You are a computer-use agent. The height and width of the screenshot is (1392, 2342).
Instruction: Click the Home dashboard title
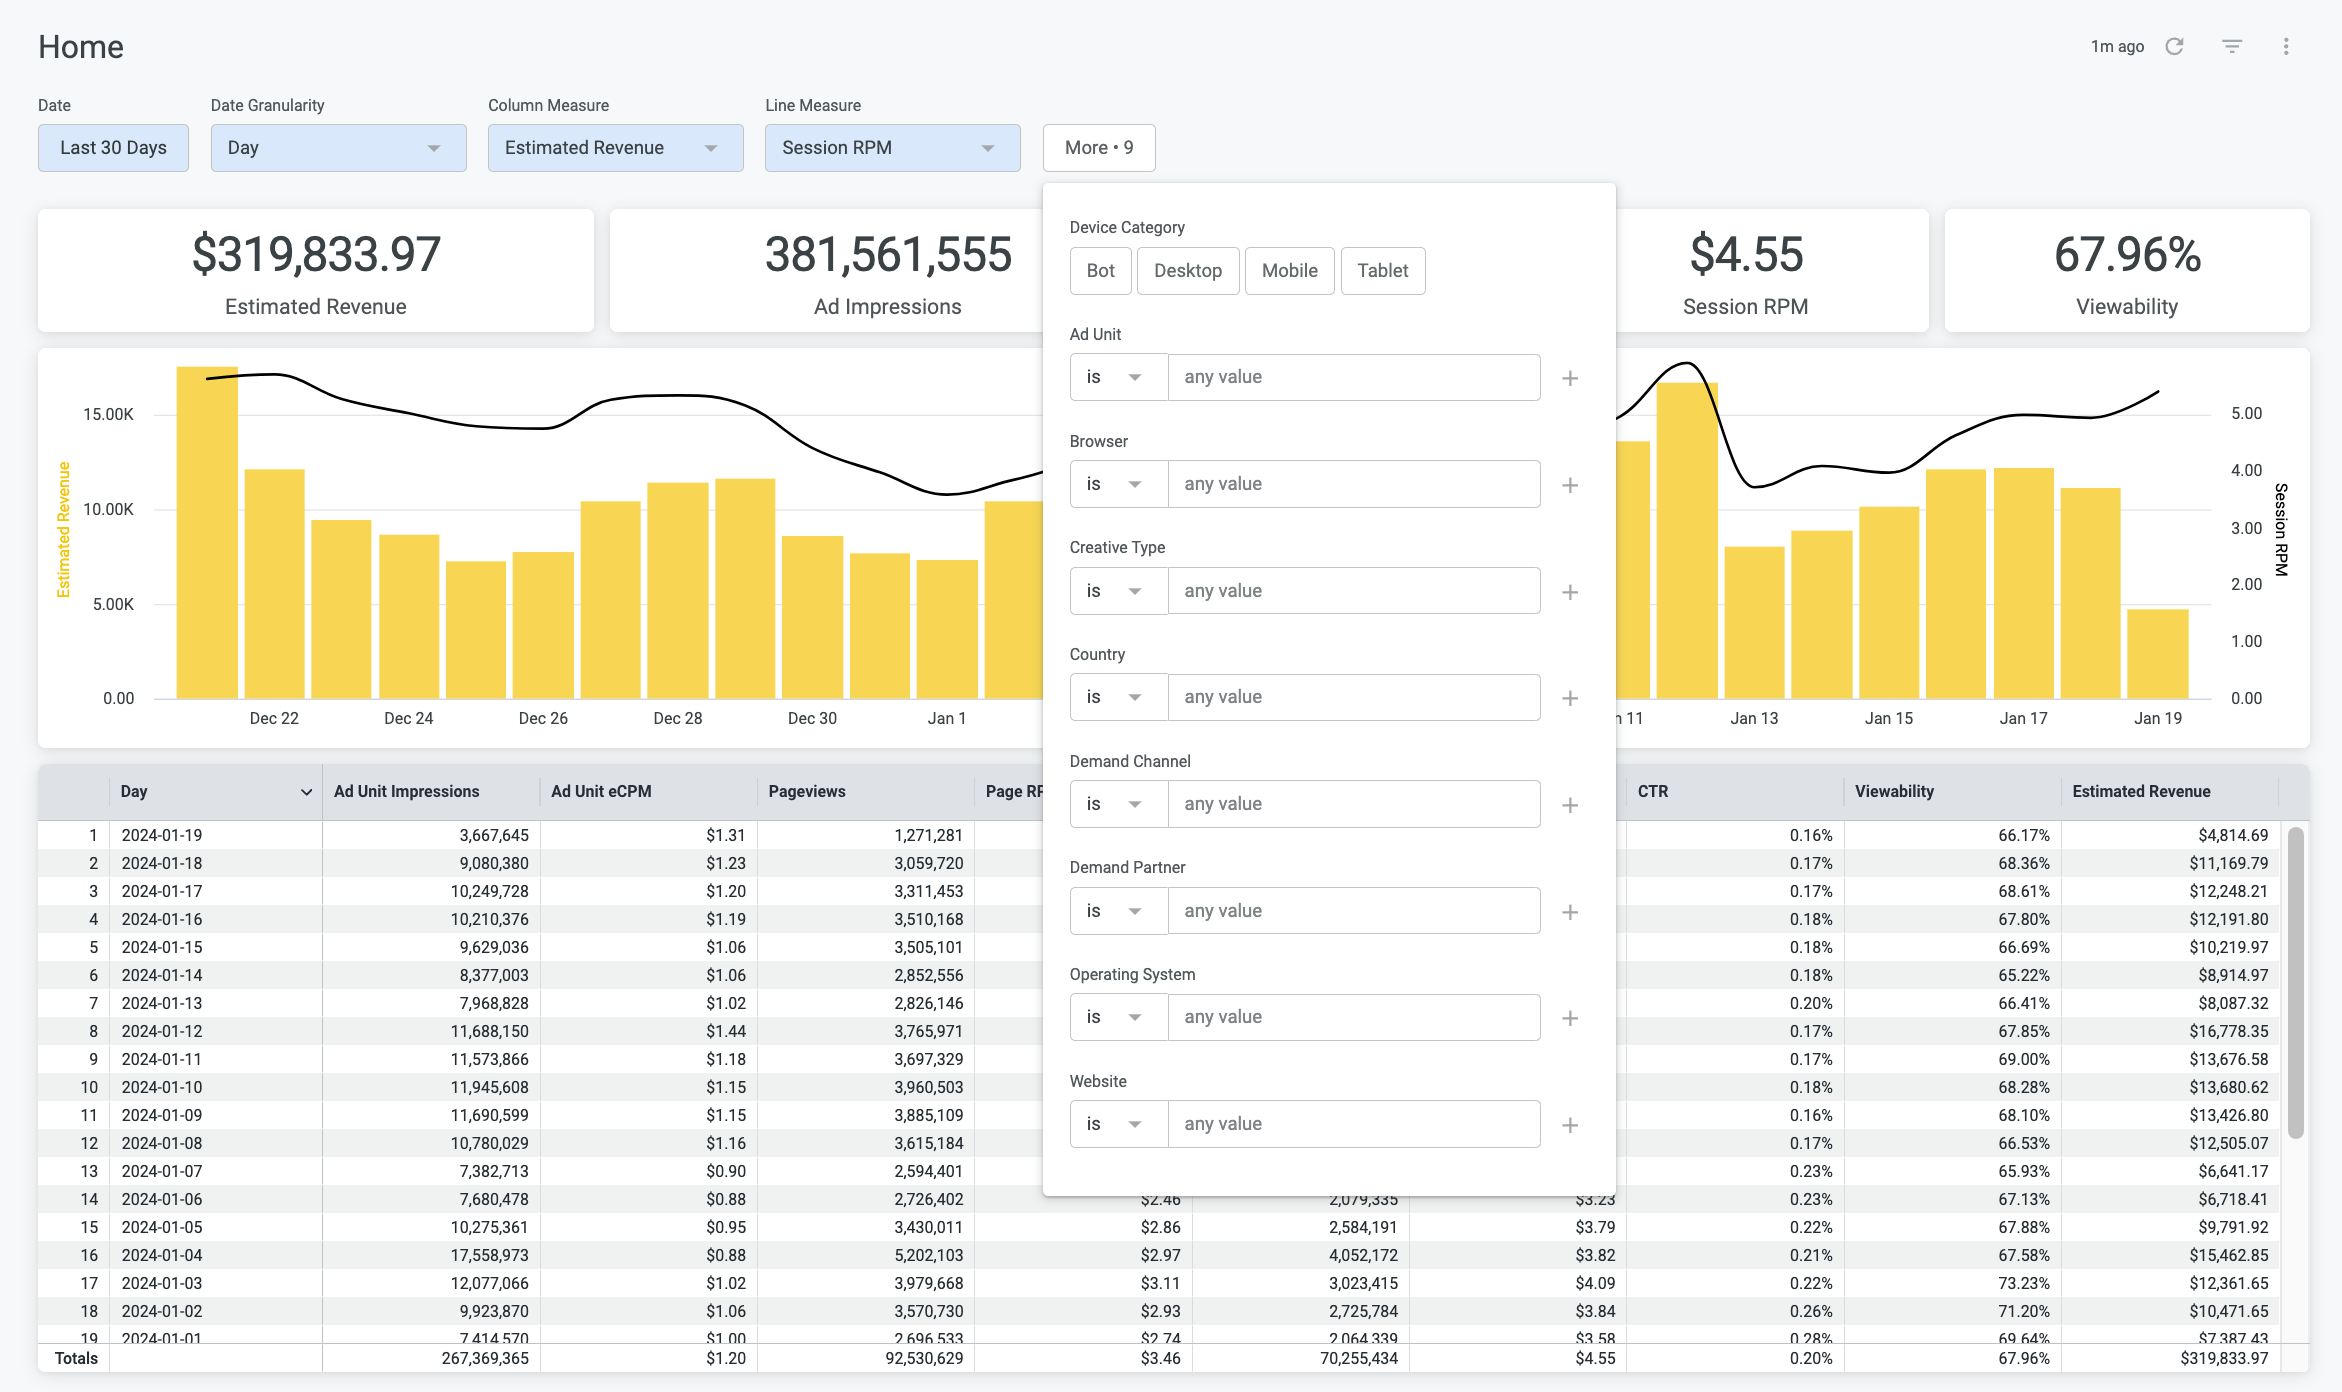pyautogui.click(x=81, y=47)
